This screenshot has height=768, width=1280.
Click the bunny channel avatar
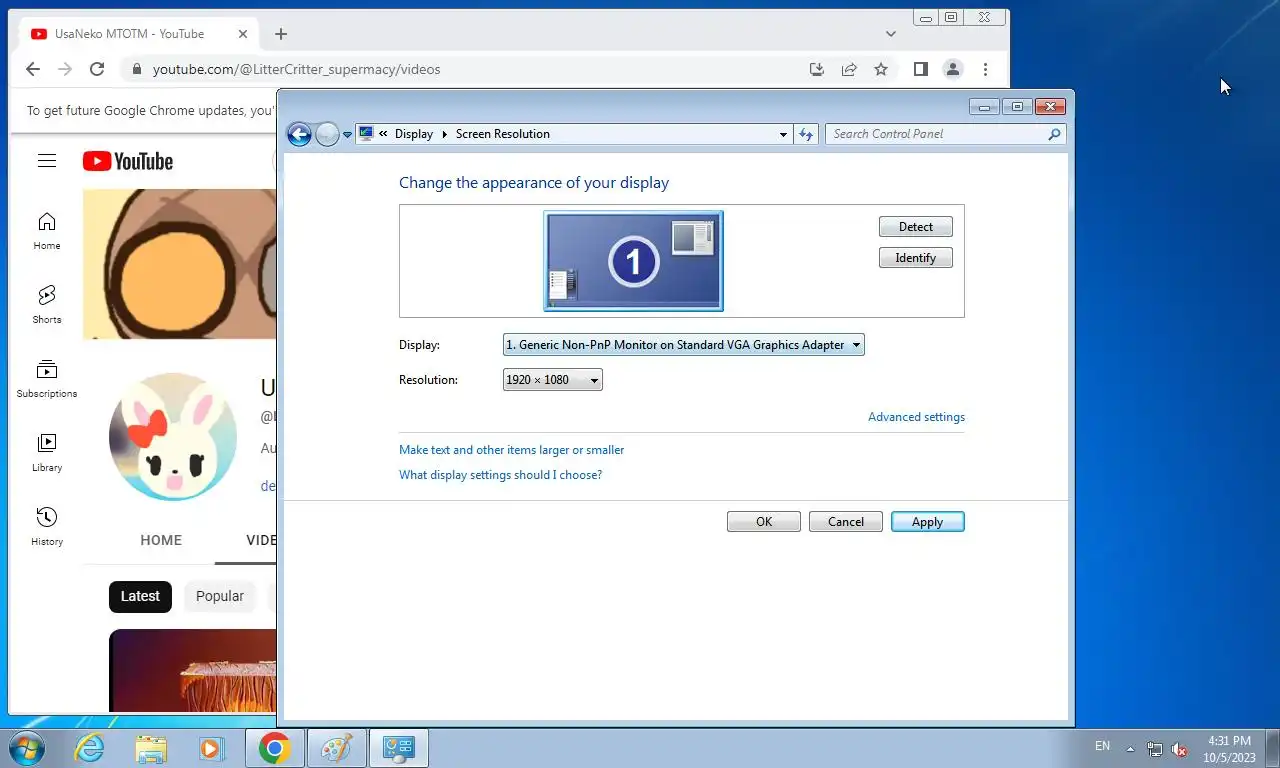pyautogui.click(x=173, y=437)
